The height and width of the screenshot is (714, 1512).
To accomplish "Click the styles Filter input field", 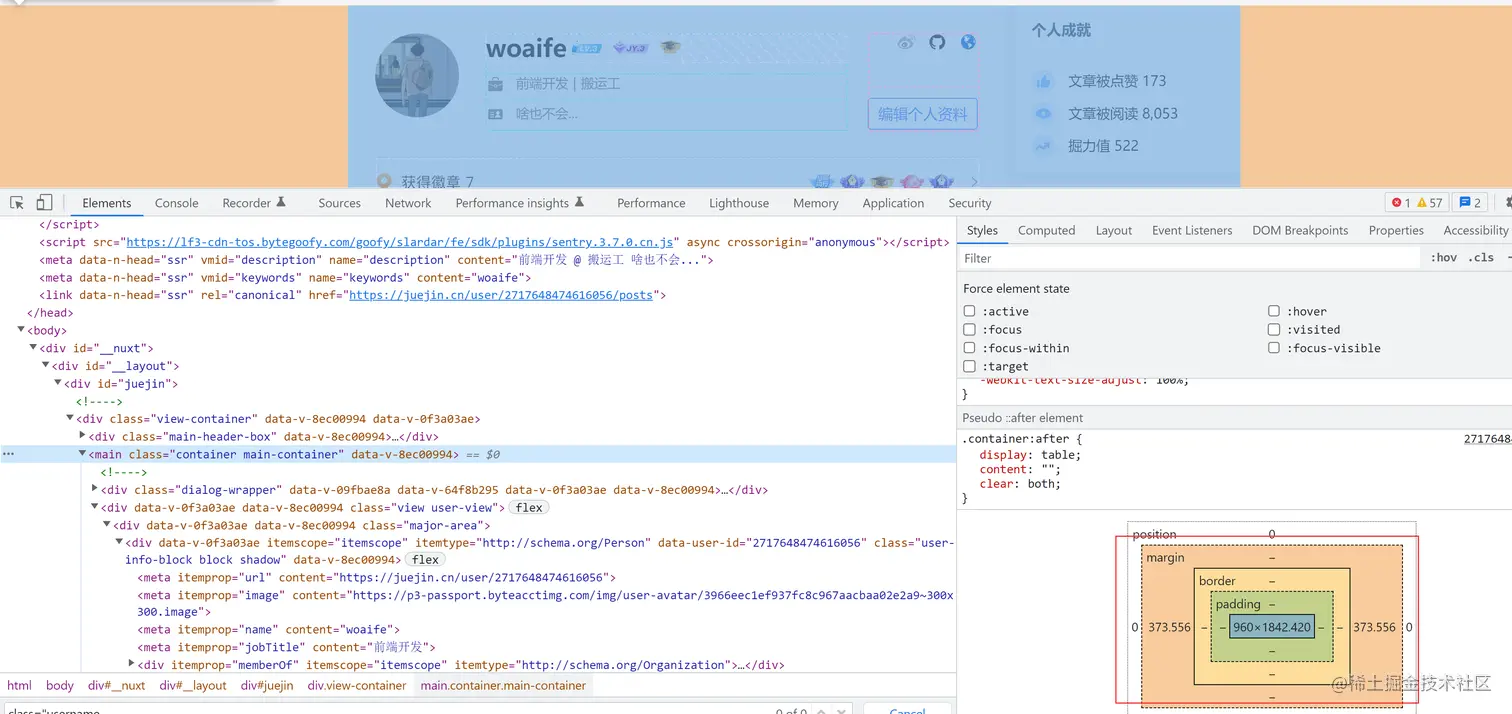I will [1190, 258].
